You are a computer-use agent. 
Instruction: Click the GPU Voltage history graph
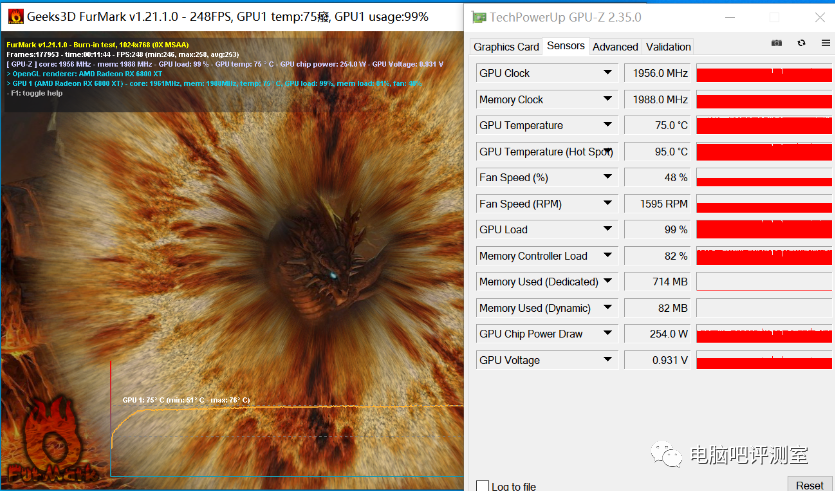coord(764,361)
